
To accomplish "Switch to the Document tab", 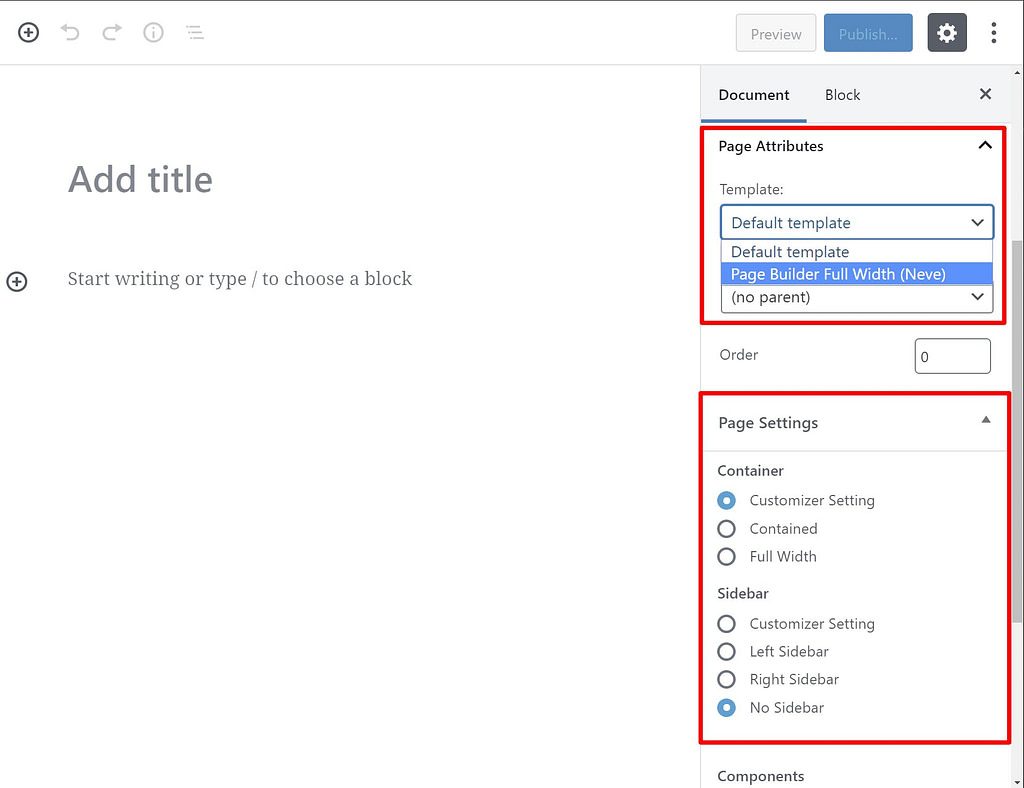I will (x=753, y=94).
